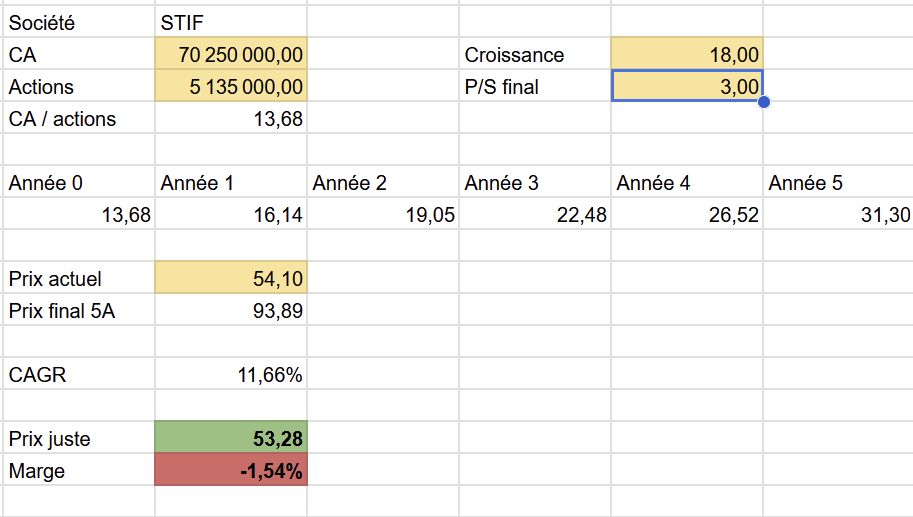Image resolution: width=913 pixels, height=517 pixels.
Task: Click the Prix juste label cell
Action: click(x=79, y=438)
